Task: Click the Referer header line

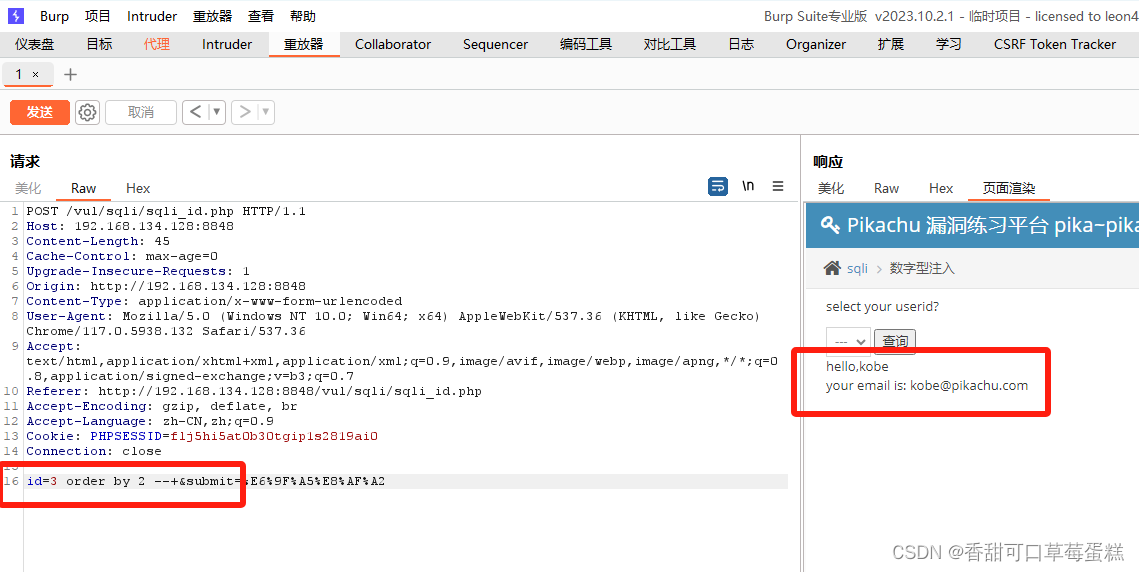Action: click(x=254, y=391)
